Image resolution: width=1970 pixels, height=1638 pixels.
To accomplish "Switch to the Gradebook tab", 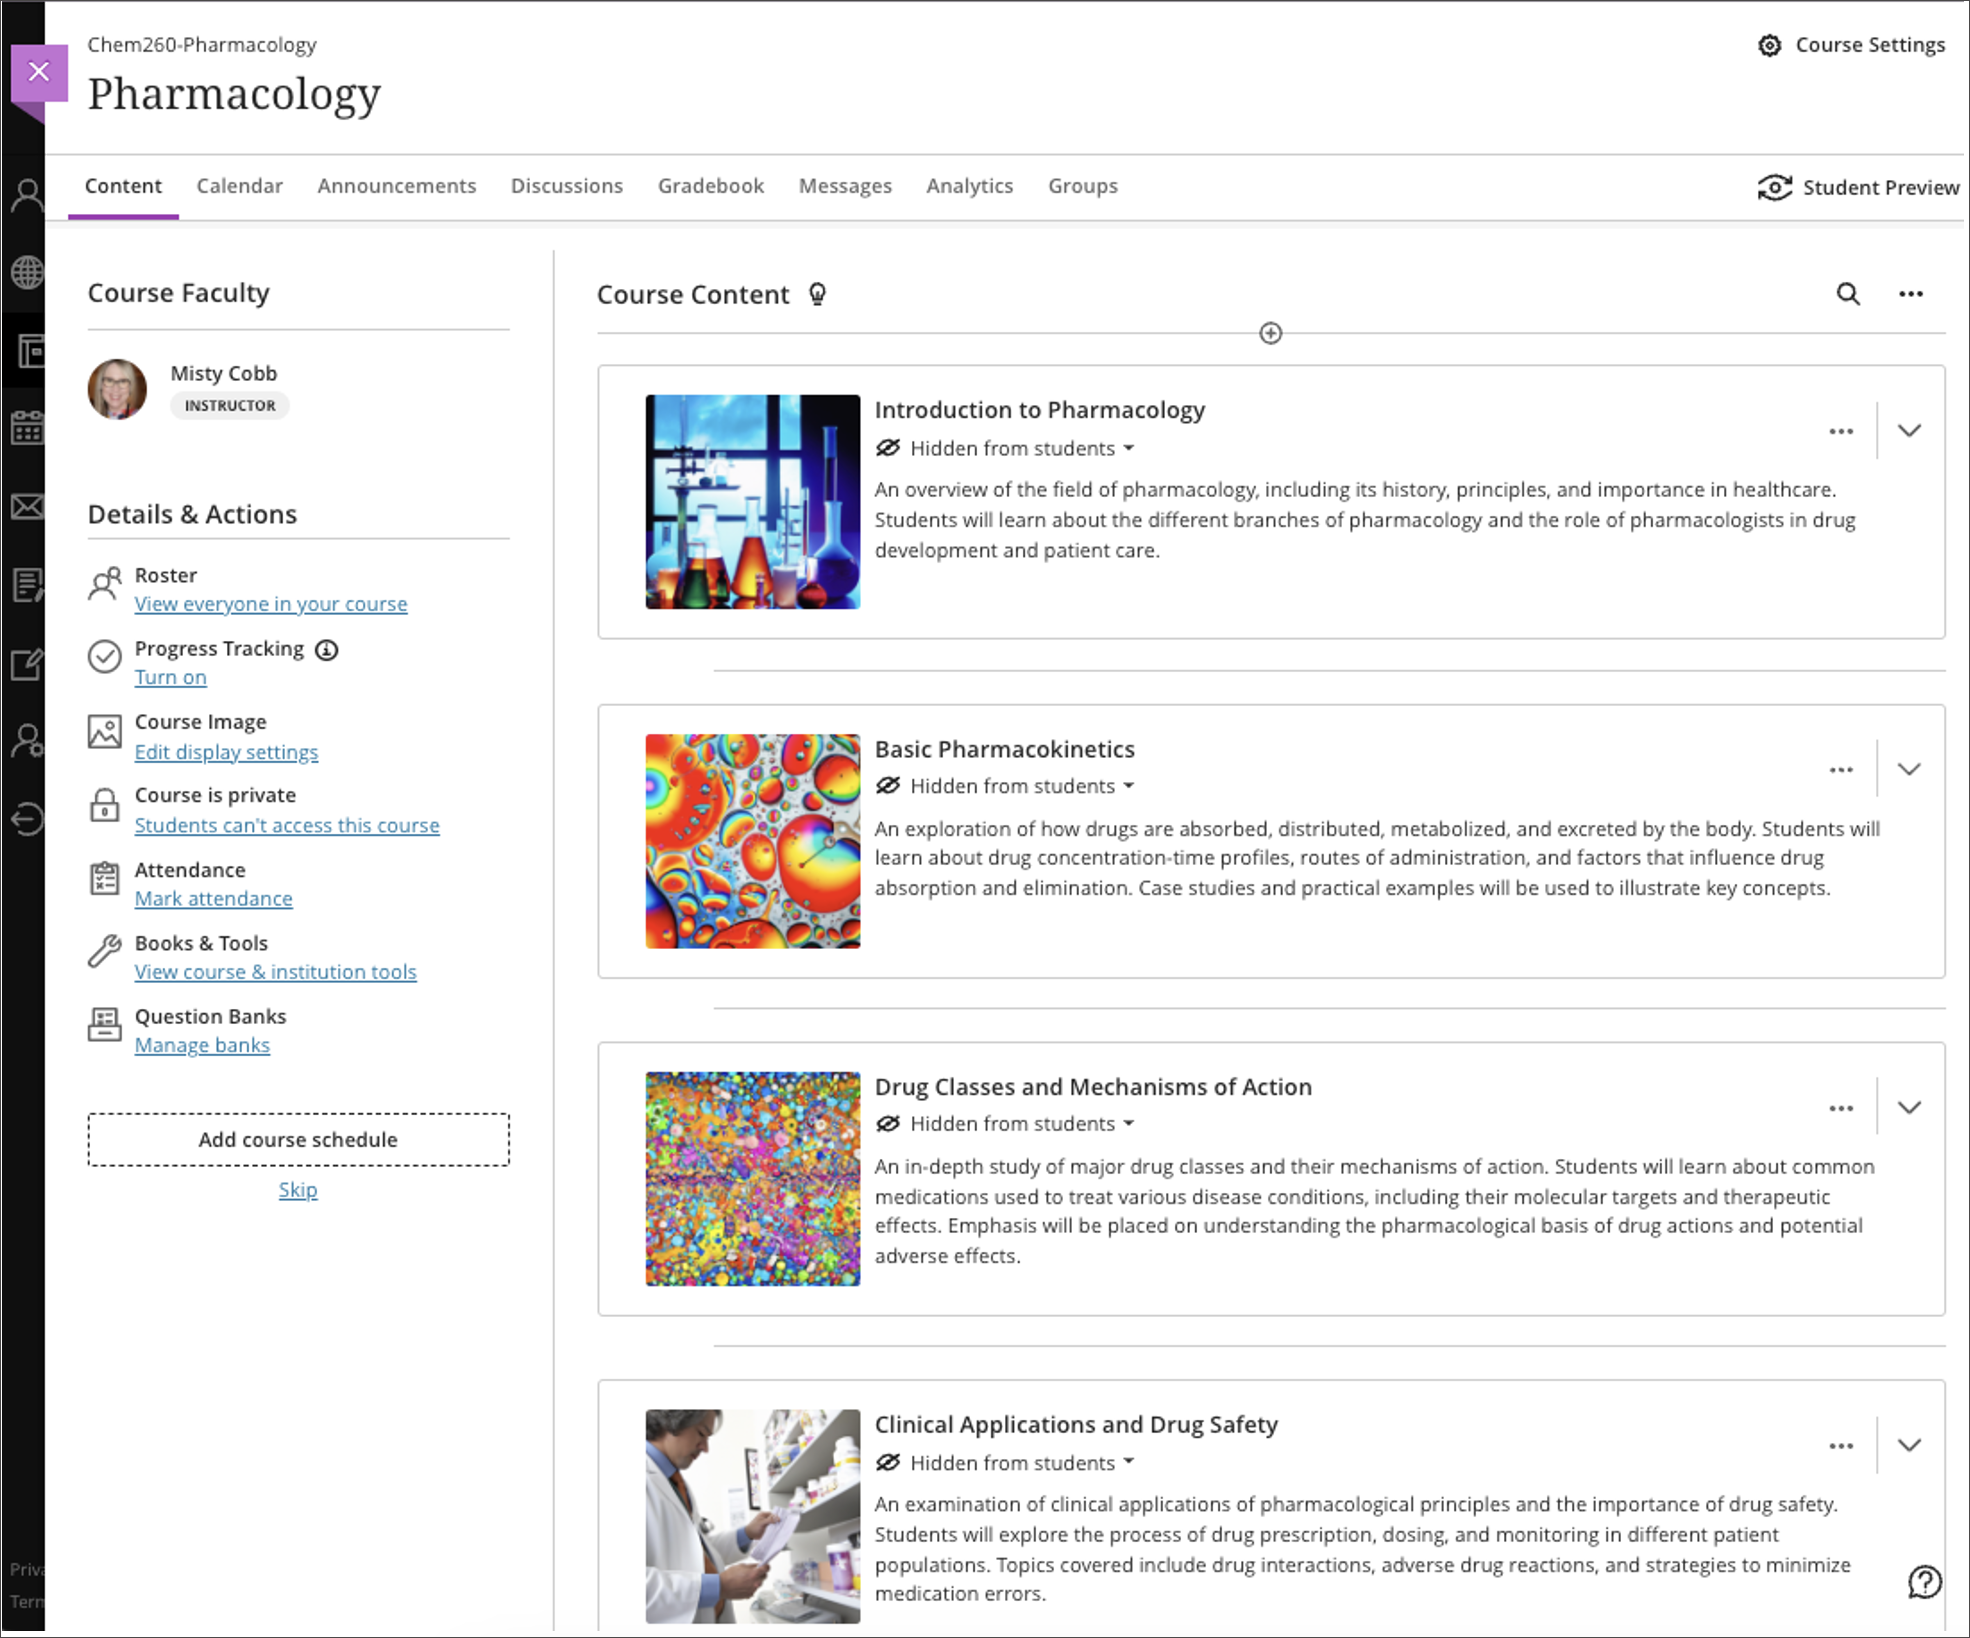I will pyautogui.click(x=710, y=186).
